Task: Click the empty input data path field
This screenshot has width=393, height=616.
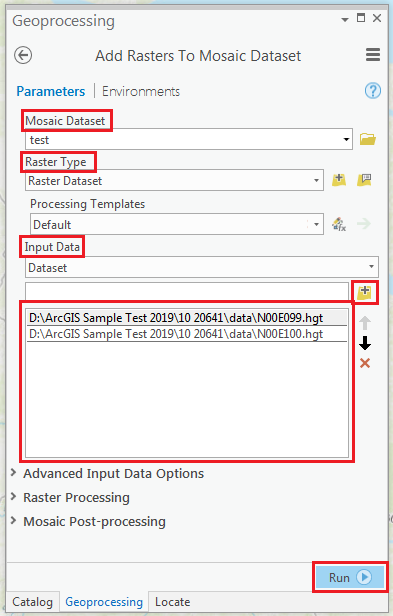Action: pyautogui.click(x=187, y=292)
